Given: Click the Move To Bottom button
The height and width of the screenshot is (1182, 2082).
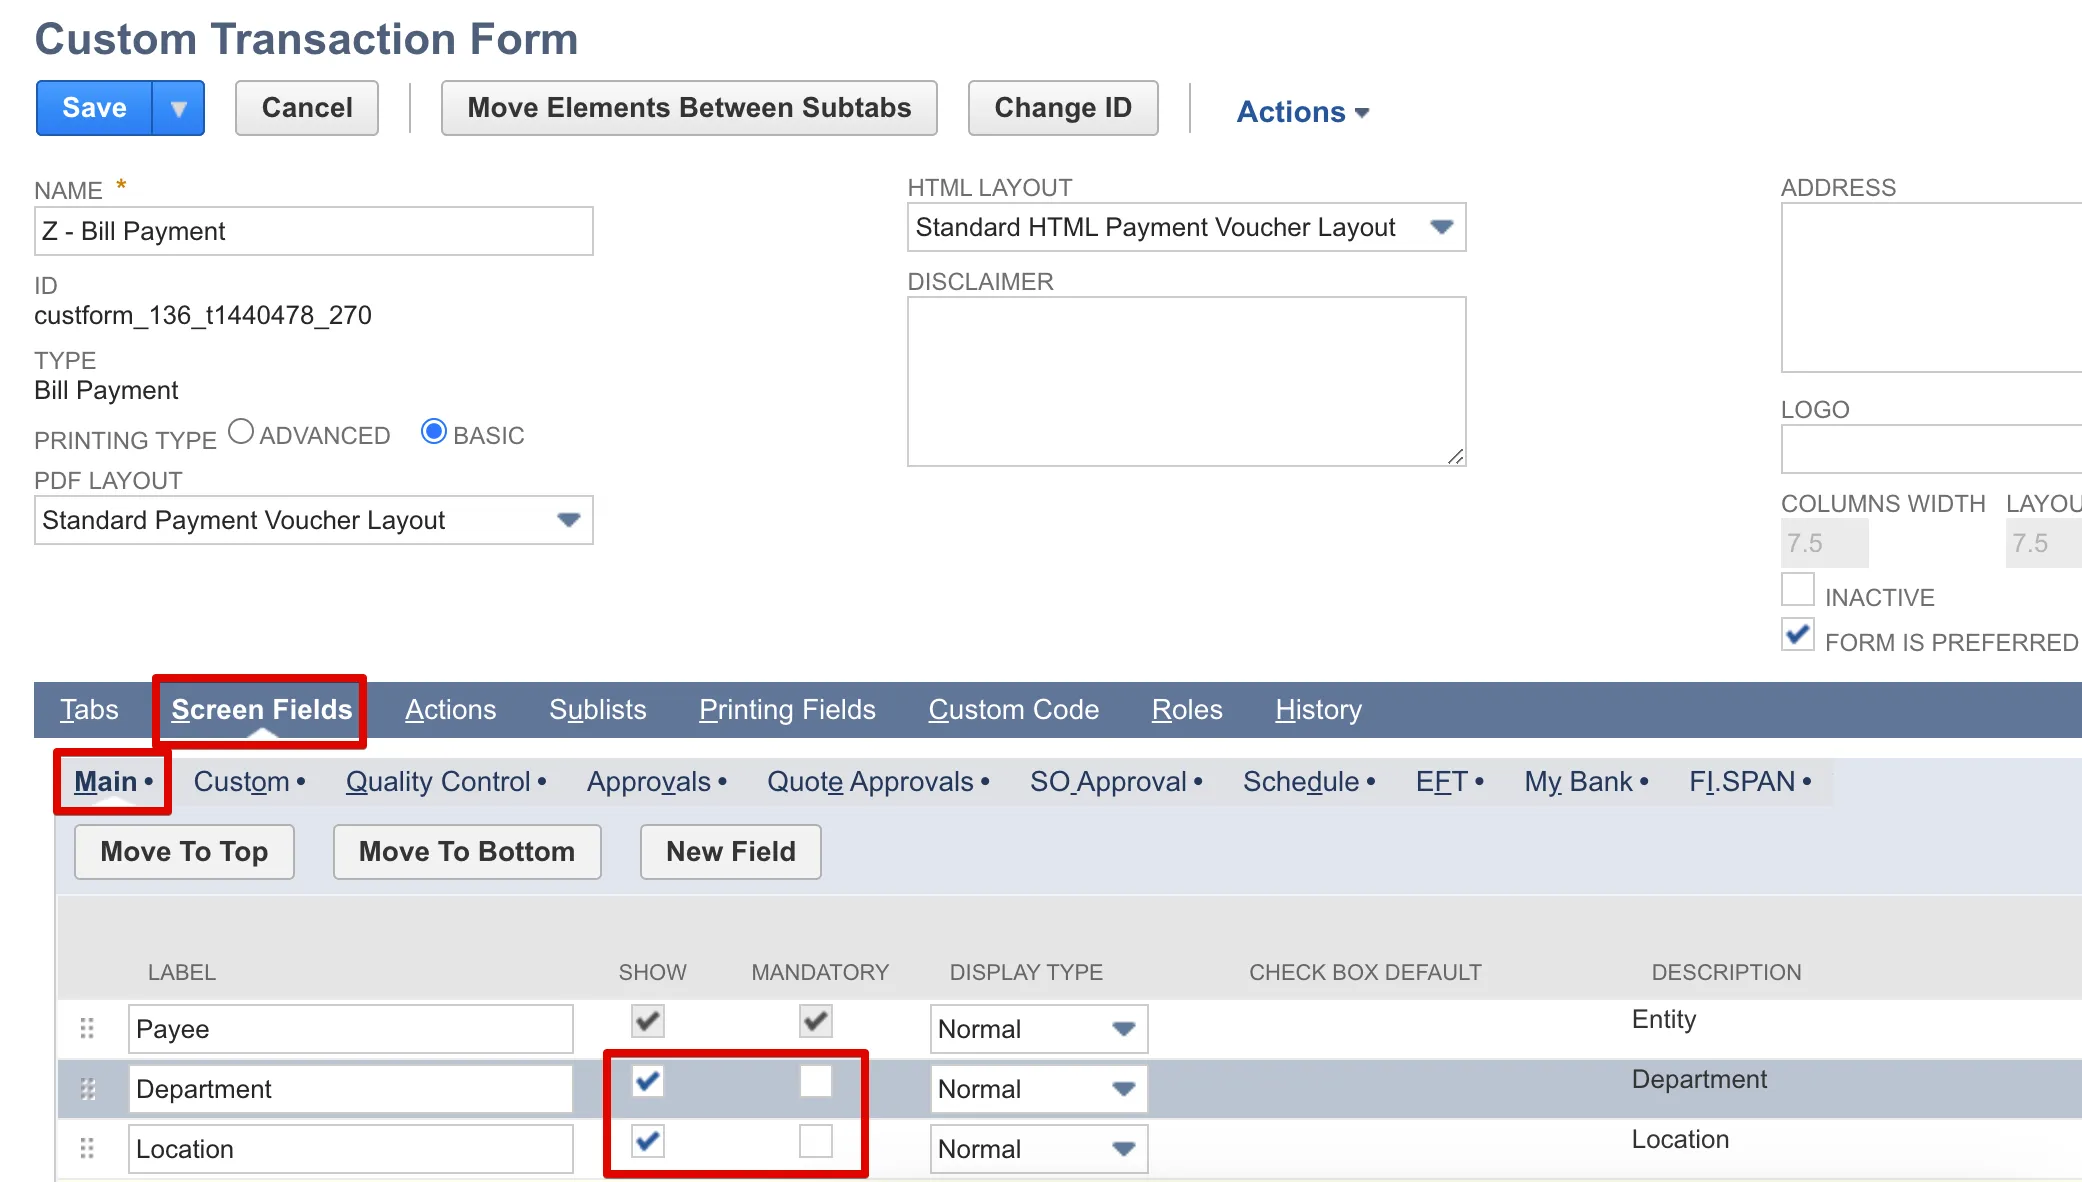Looking at the screenshot, I should (467, 852).
